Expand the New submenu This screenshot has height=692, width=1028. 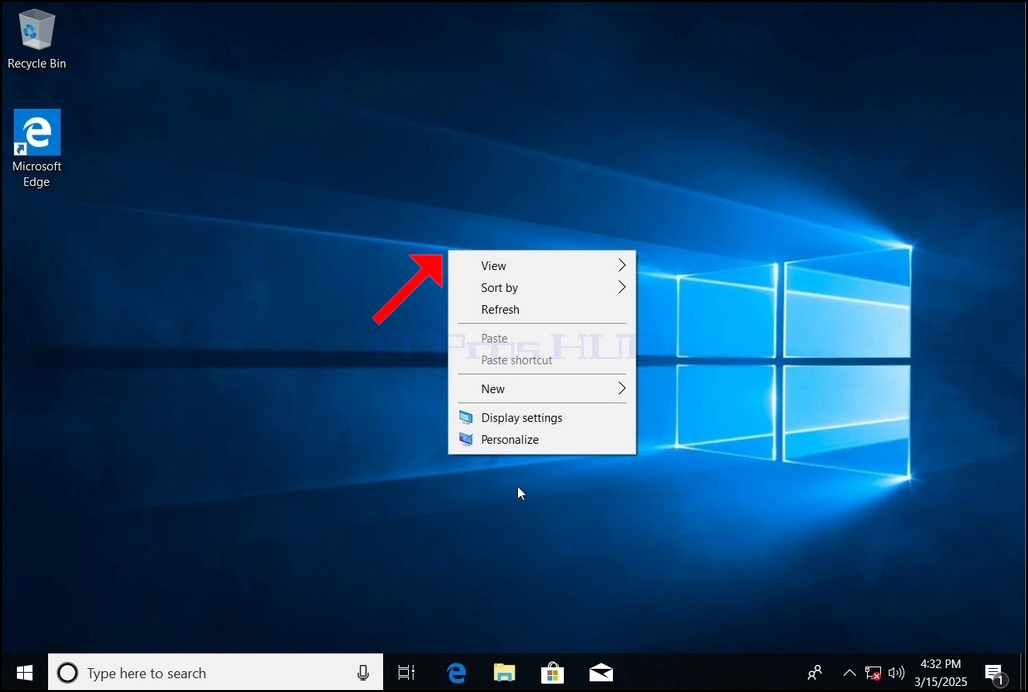(x=542, y=389)
